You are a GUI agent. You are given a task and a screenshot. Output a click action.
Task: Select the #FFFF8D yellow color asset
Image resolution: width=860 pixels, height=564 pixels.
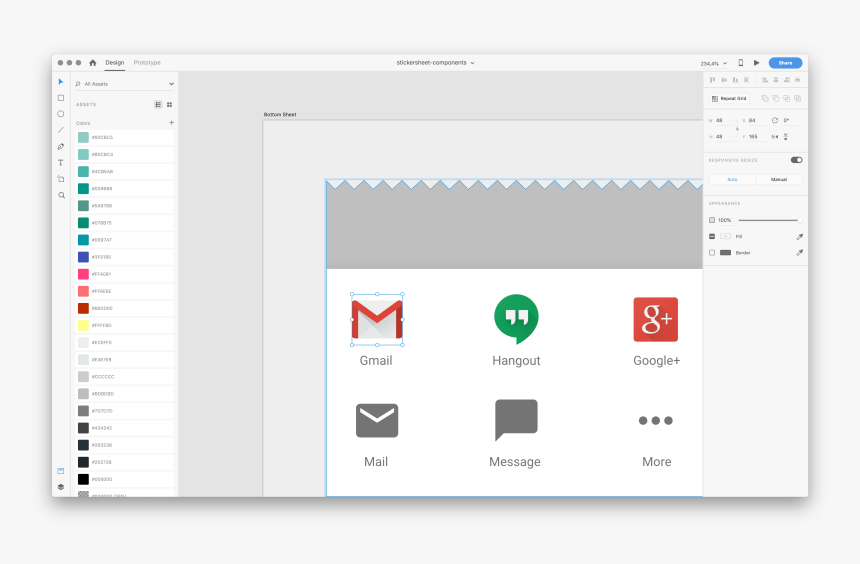point(125,325)
